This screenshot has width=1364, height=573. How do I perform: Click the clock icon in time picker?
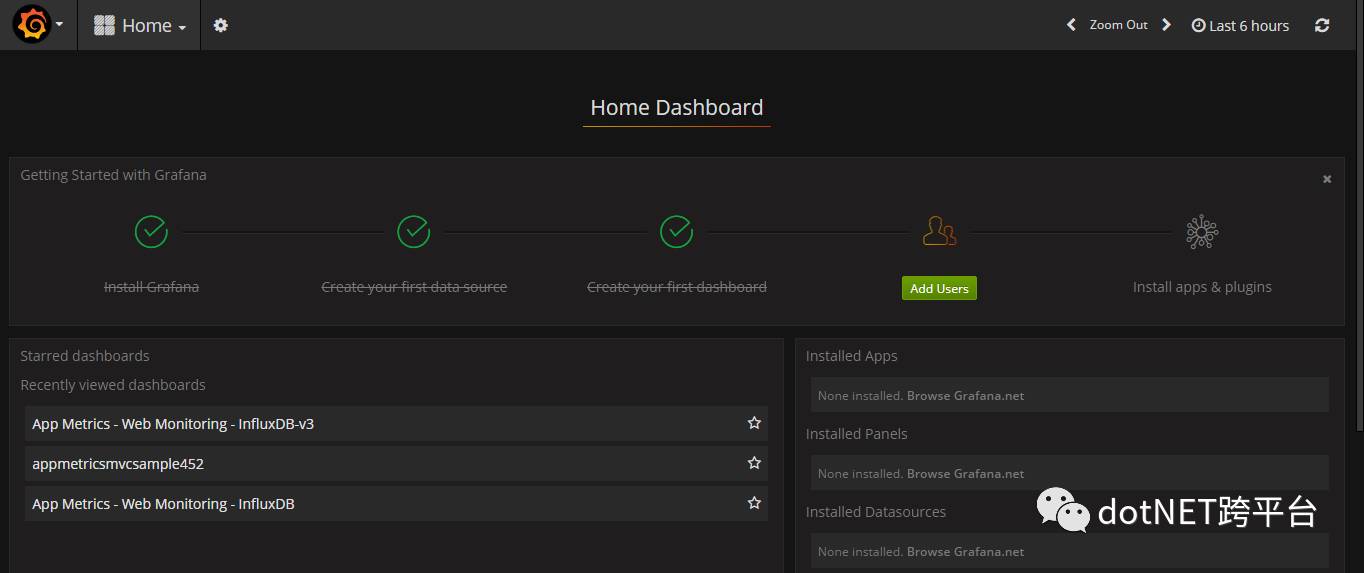[1198, 26]
